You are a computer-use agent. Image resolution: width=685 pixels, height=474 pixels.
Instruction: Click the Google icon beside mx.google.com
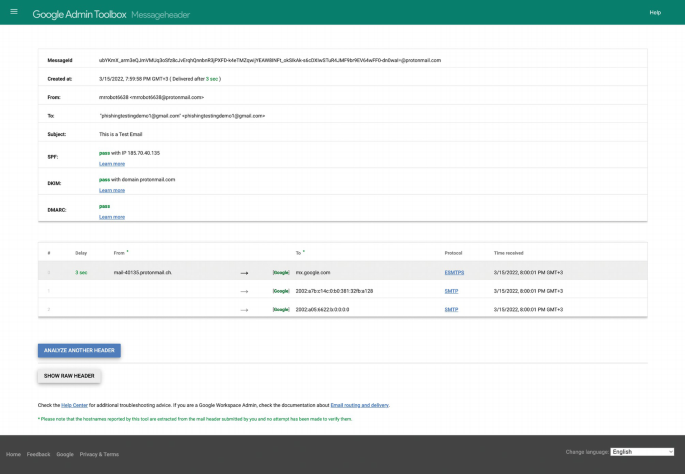click(281, 272)
